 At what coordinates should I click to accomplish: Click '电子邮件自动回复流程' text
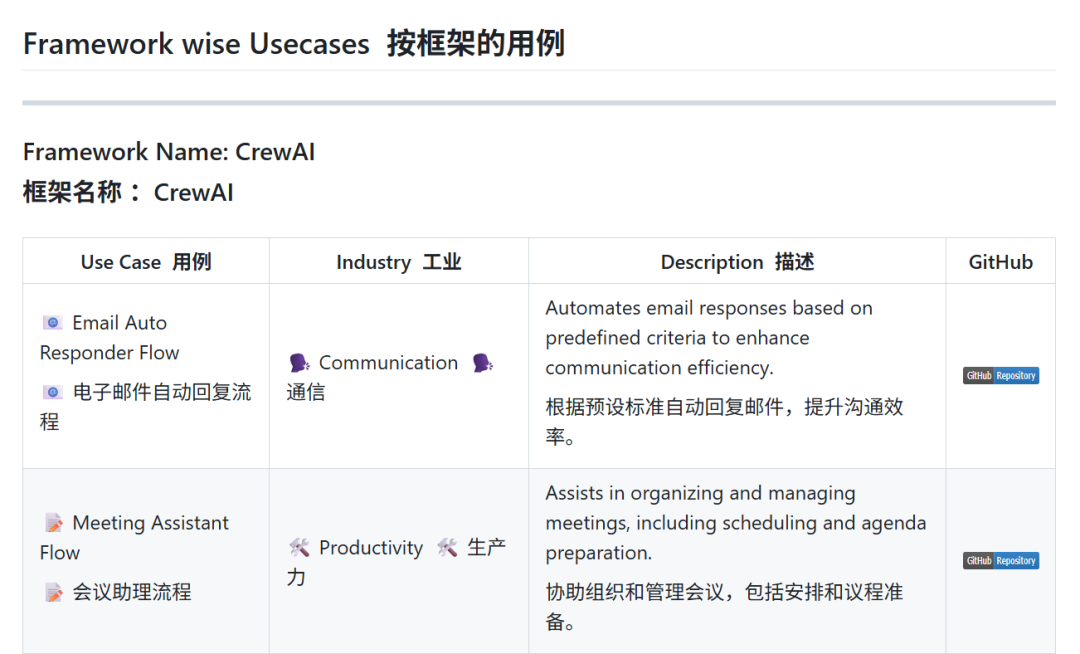[145, 407]
